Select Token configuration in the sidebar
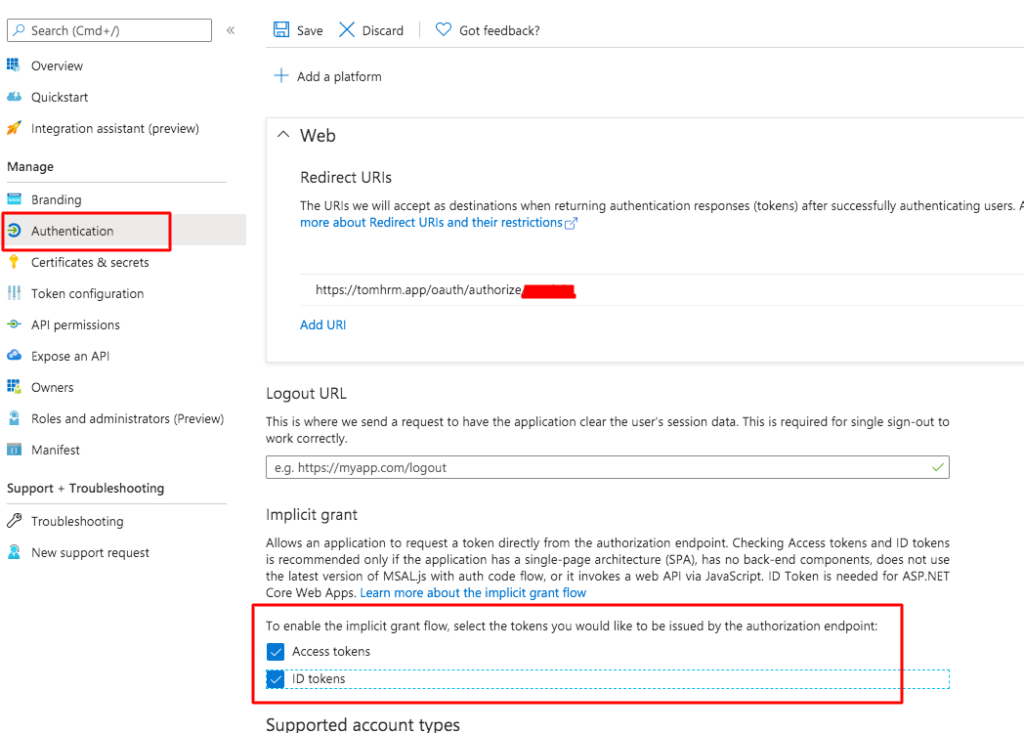The image size is (1024, 733). (x=88, y=293)
